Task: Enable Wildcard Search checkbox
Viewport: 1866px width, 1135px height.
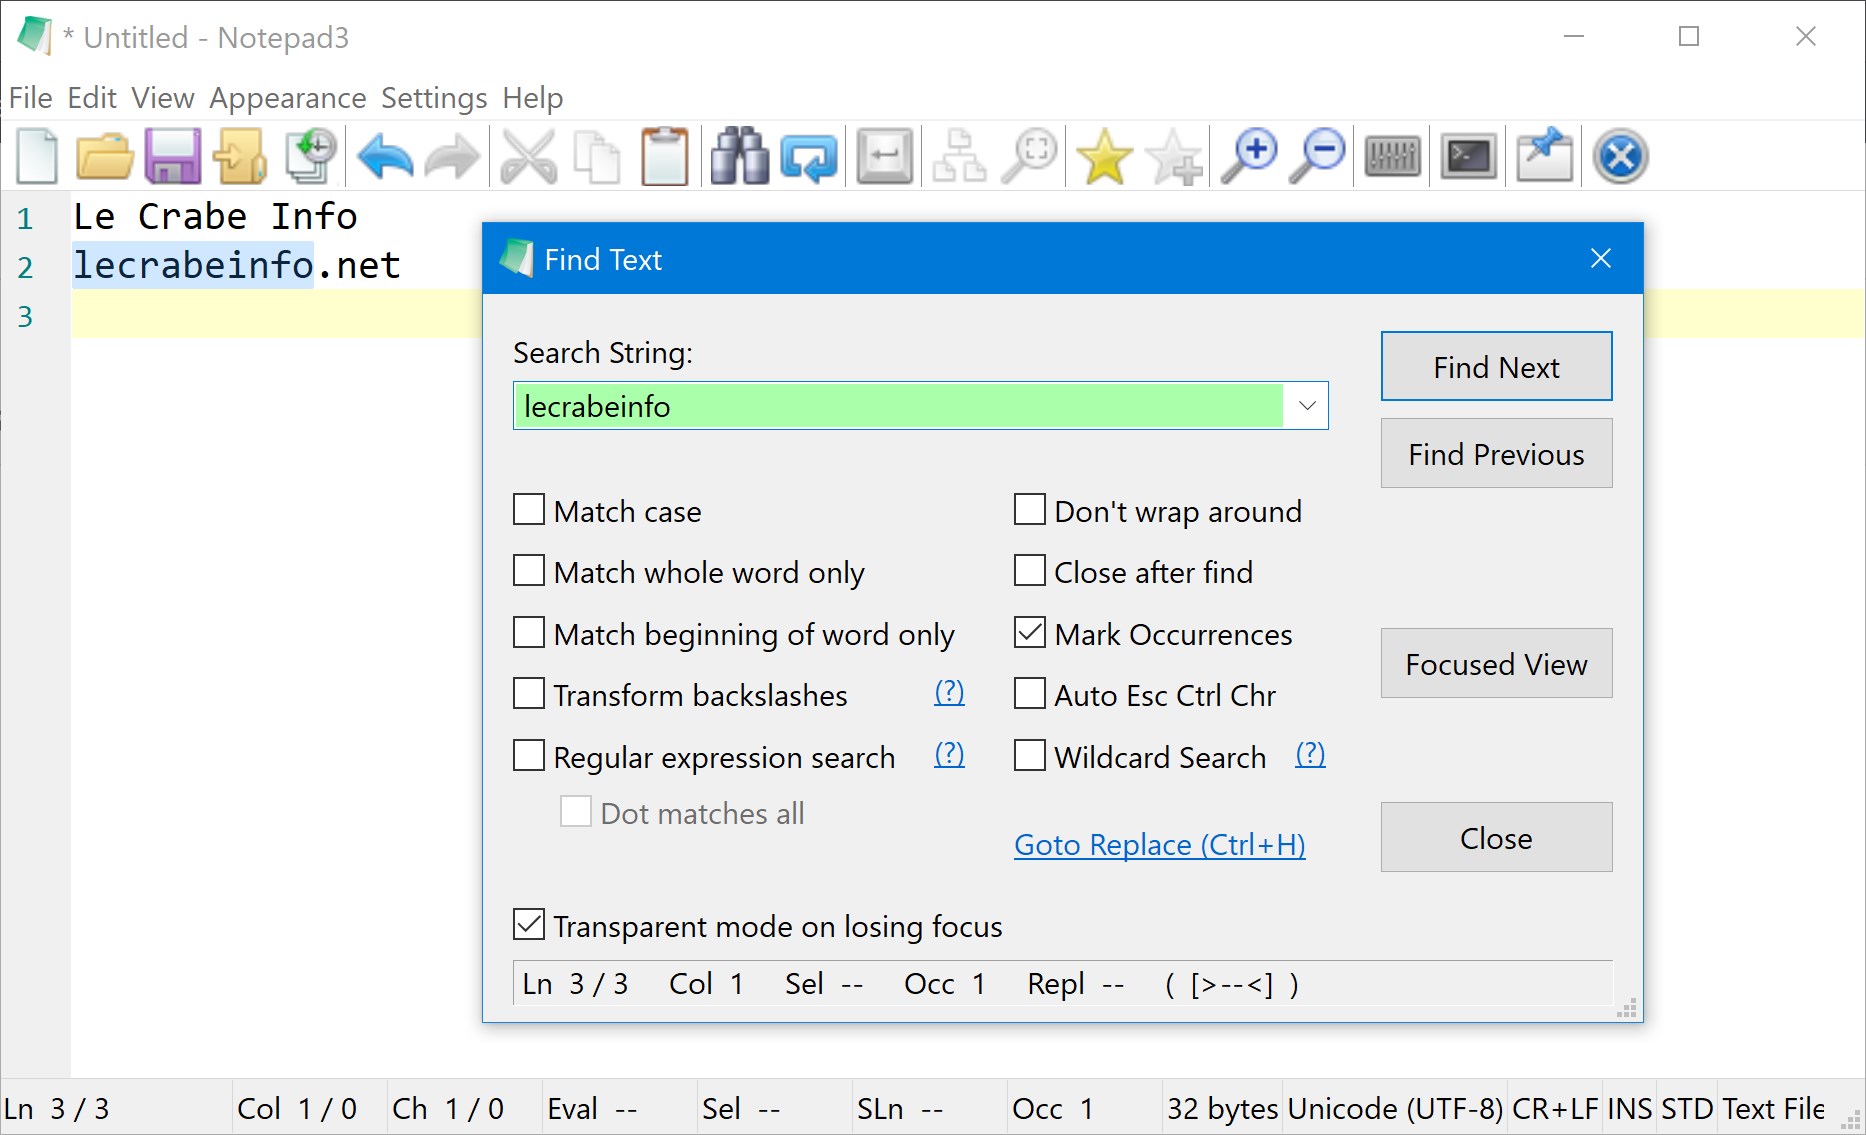Action: [x=1030, y=756]
